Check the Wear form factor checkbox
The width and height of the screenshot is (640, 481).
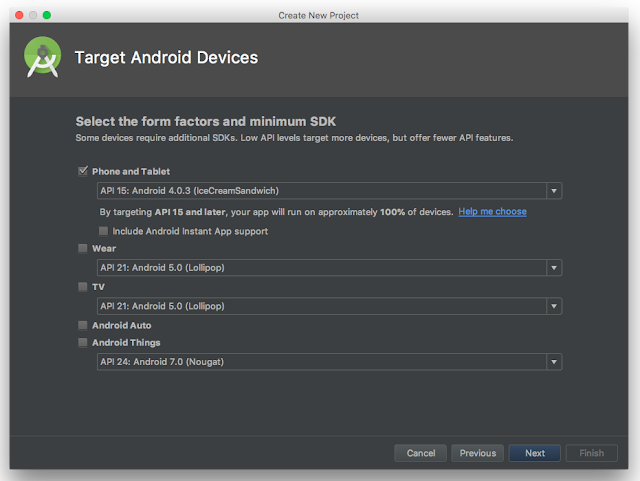[x=83, y=248]
